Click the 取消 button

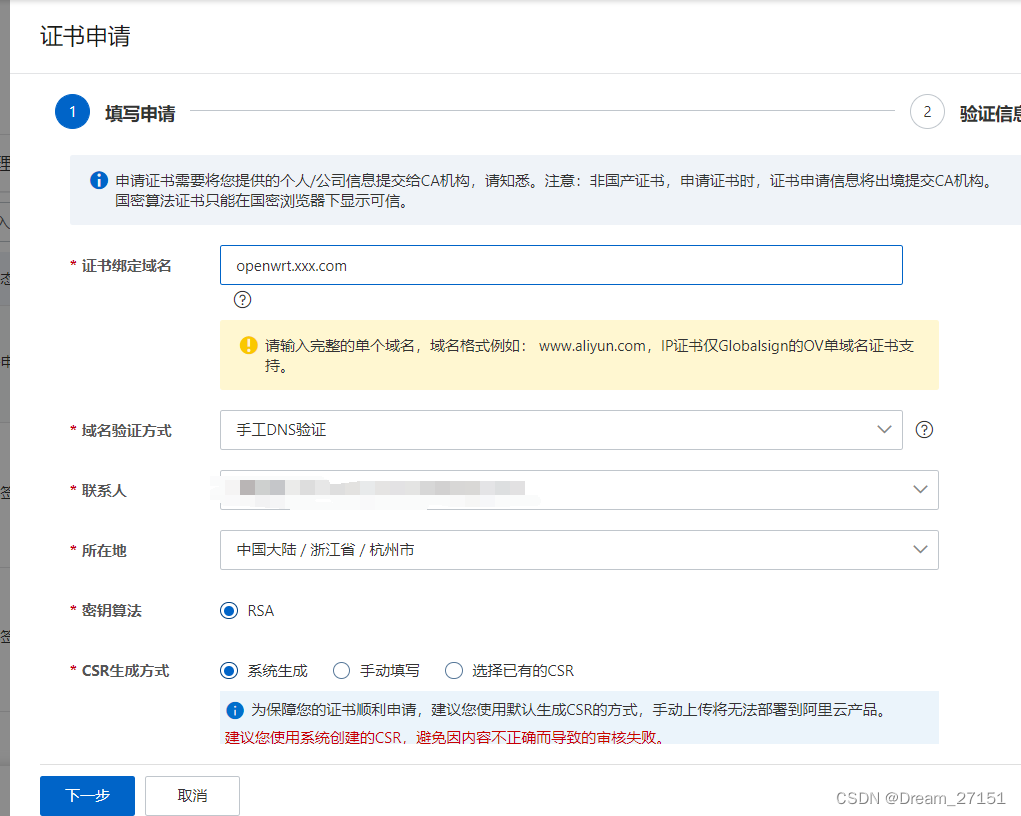[192, 795]
